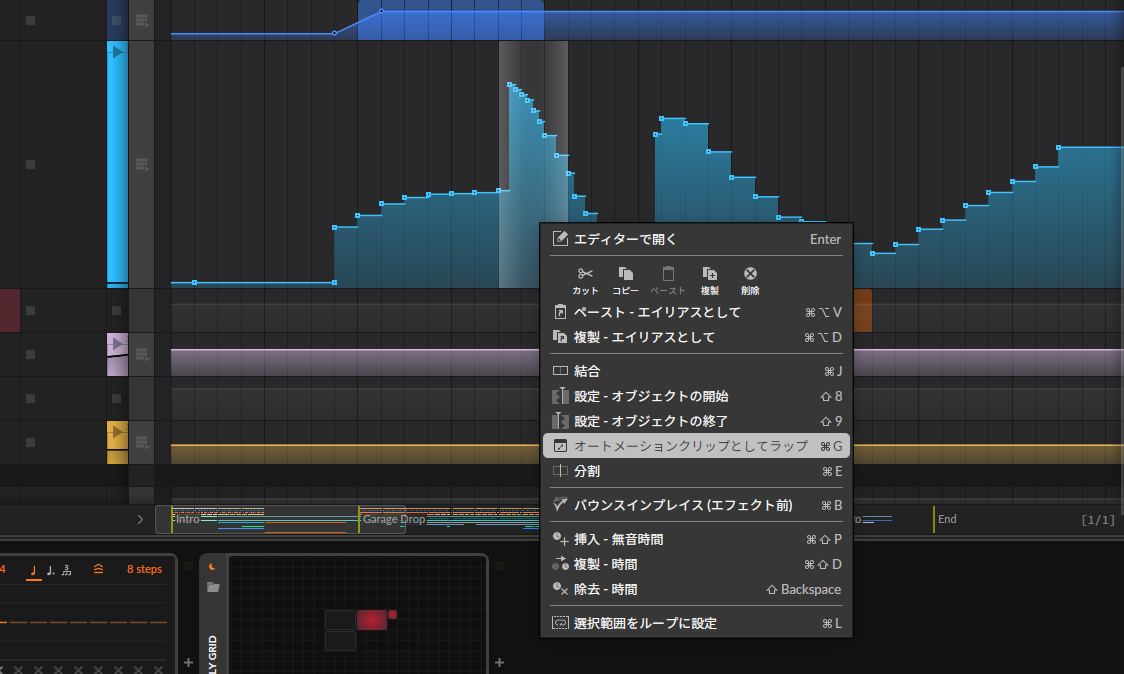Click the orange stacked arrows pattern icon
Viewport: 1124px width, 674px height.
pyautogui.click(x=98, y=570)
